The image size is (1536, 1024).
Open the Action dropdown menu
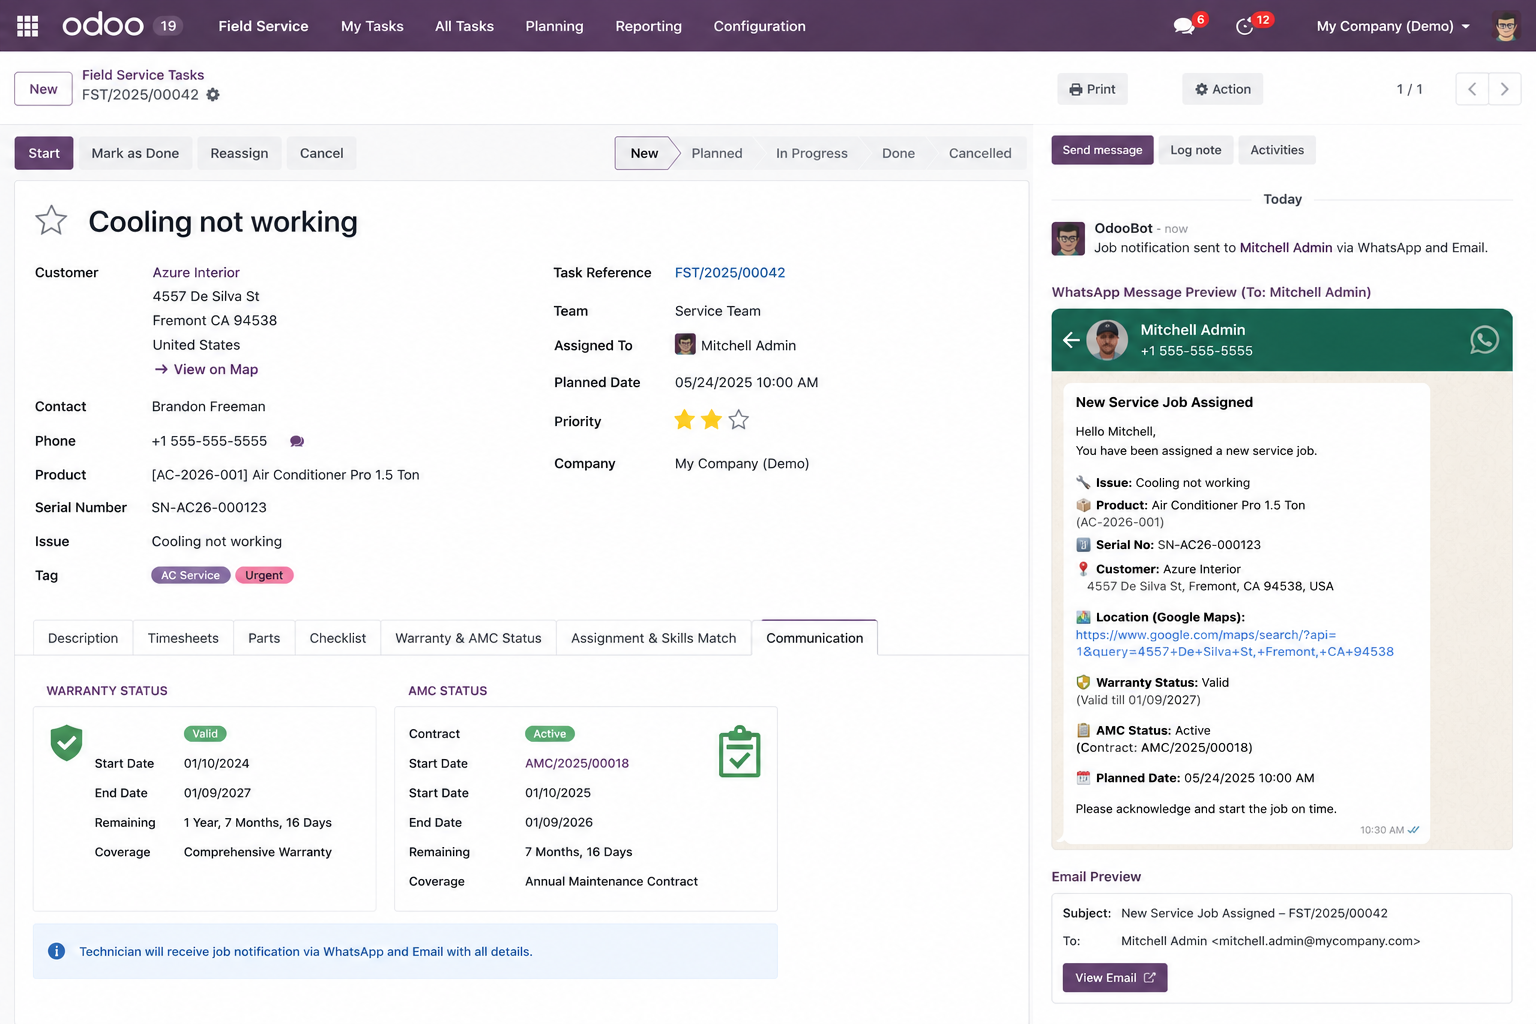click(x=1223, y=89)
